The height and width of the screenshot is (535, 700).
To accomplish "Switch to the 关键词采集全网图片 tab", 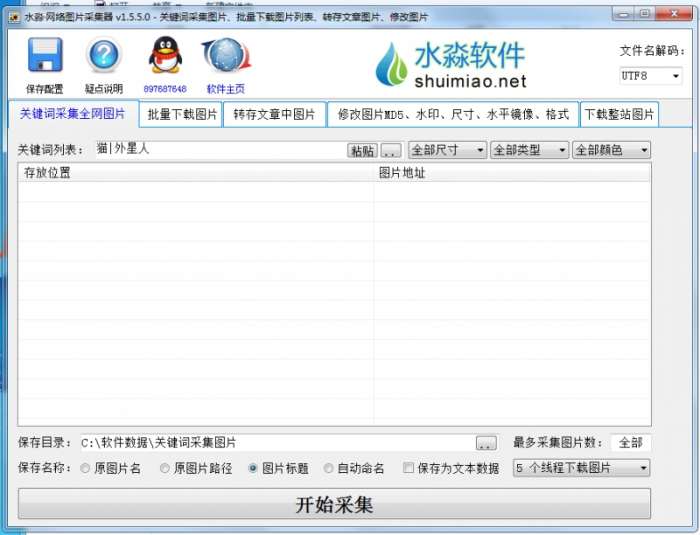I will 73,113.
